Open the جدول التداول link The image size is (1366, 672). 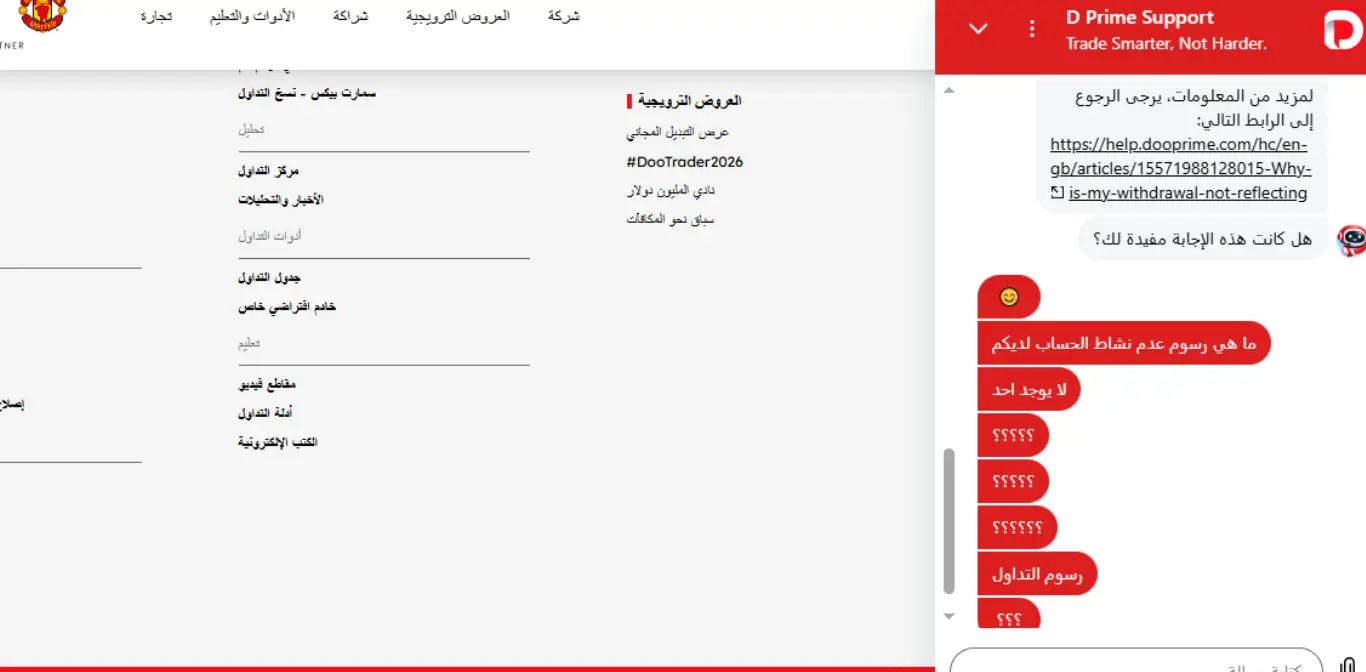[x=270, y=278]
